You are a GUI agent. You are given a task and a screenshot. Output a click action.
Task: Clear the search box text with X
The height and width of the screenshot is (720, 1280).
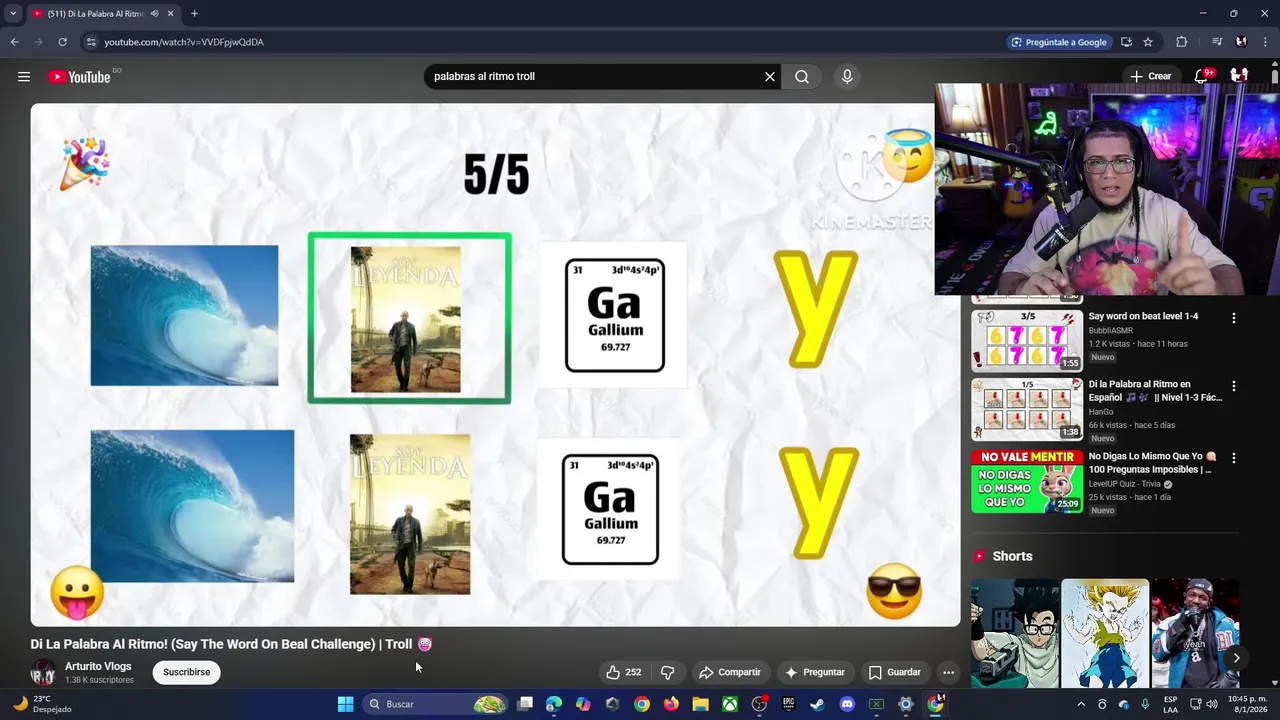point(770,77)
